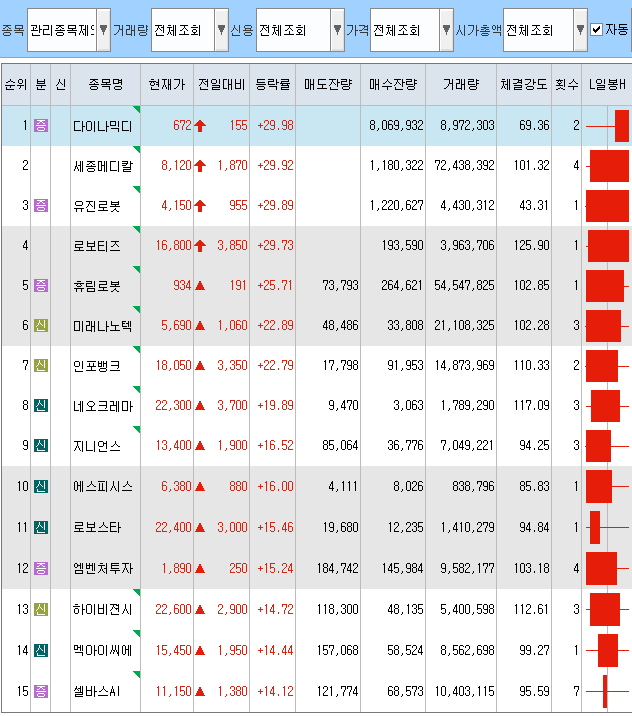The width and height of the screenshot is (632, 716).
Task: Click the volume value 72,438,392
Action: [x=464, y=165]
